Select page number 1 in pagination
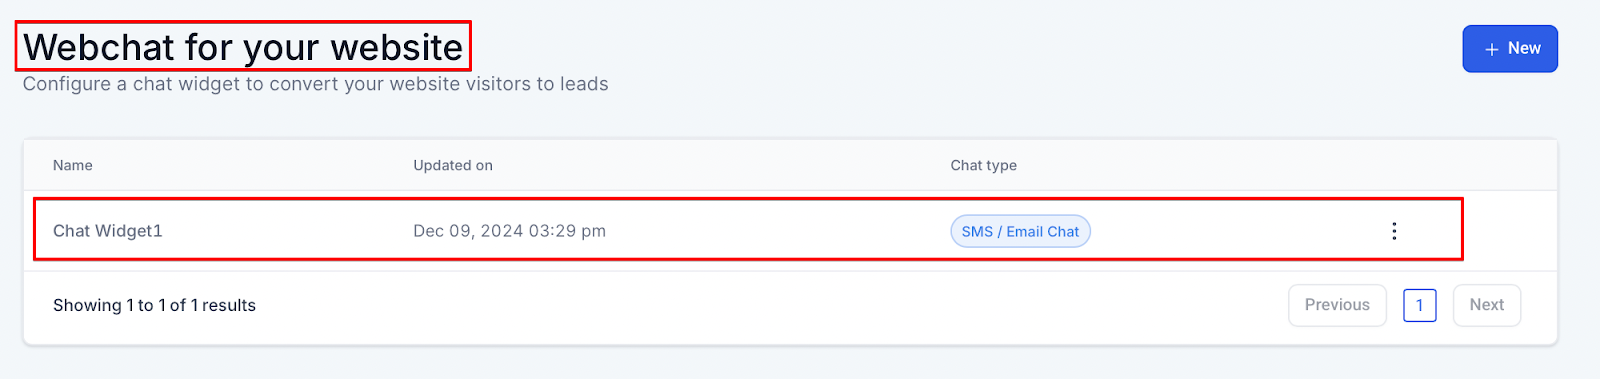1600x379 pixels. (1419, 305)
